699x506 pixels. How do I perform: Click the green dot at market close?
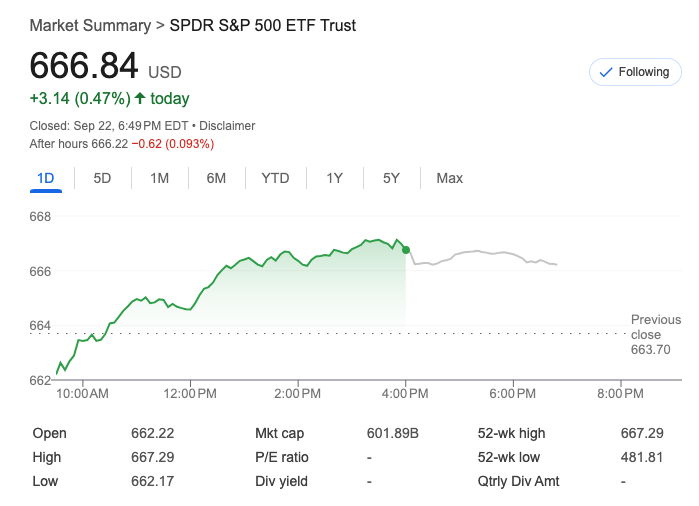tap(405, 250)
